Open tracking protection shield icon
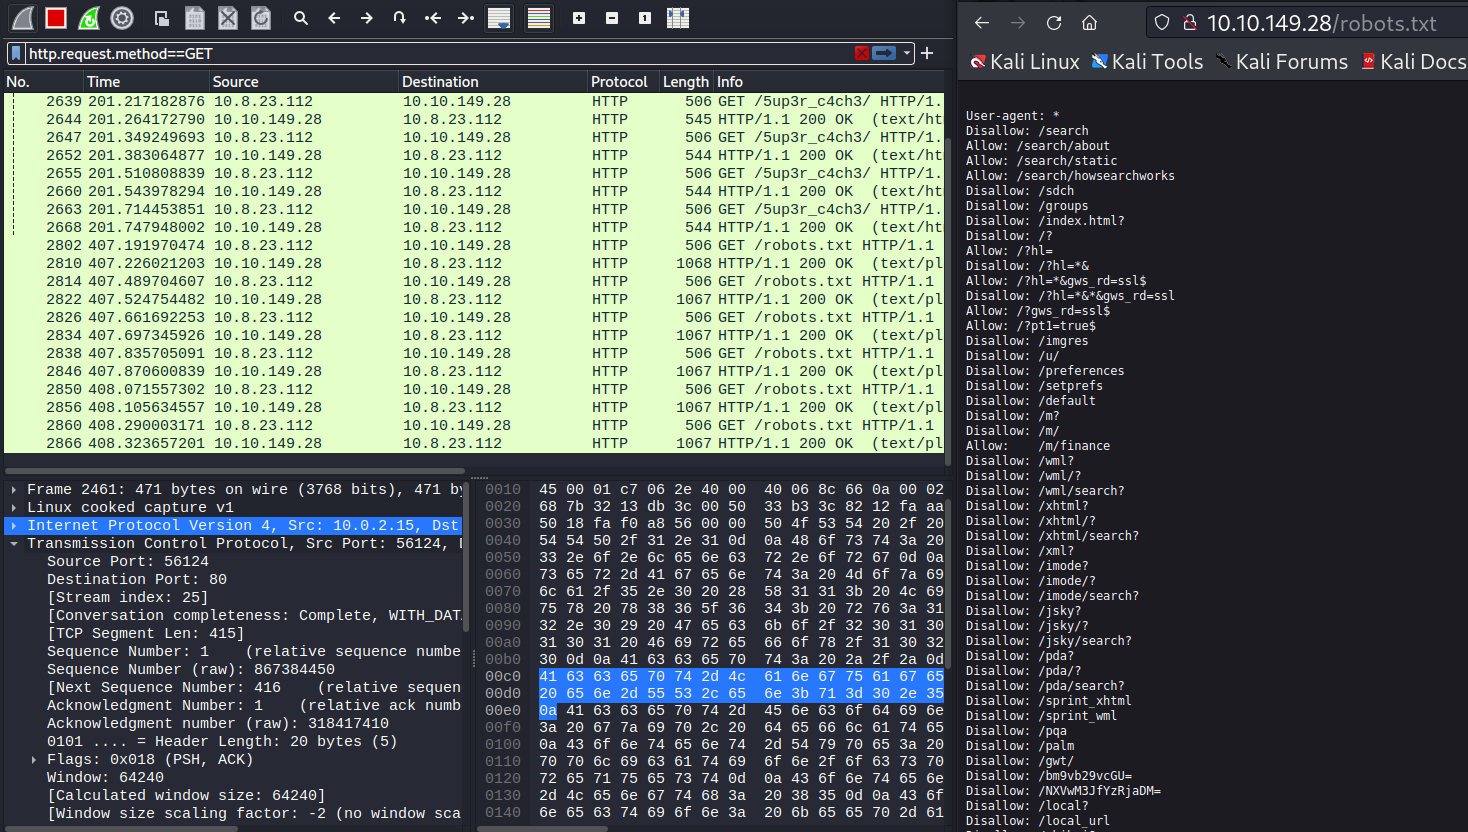 coord(1162,23)
